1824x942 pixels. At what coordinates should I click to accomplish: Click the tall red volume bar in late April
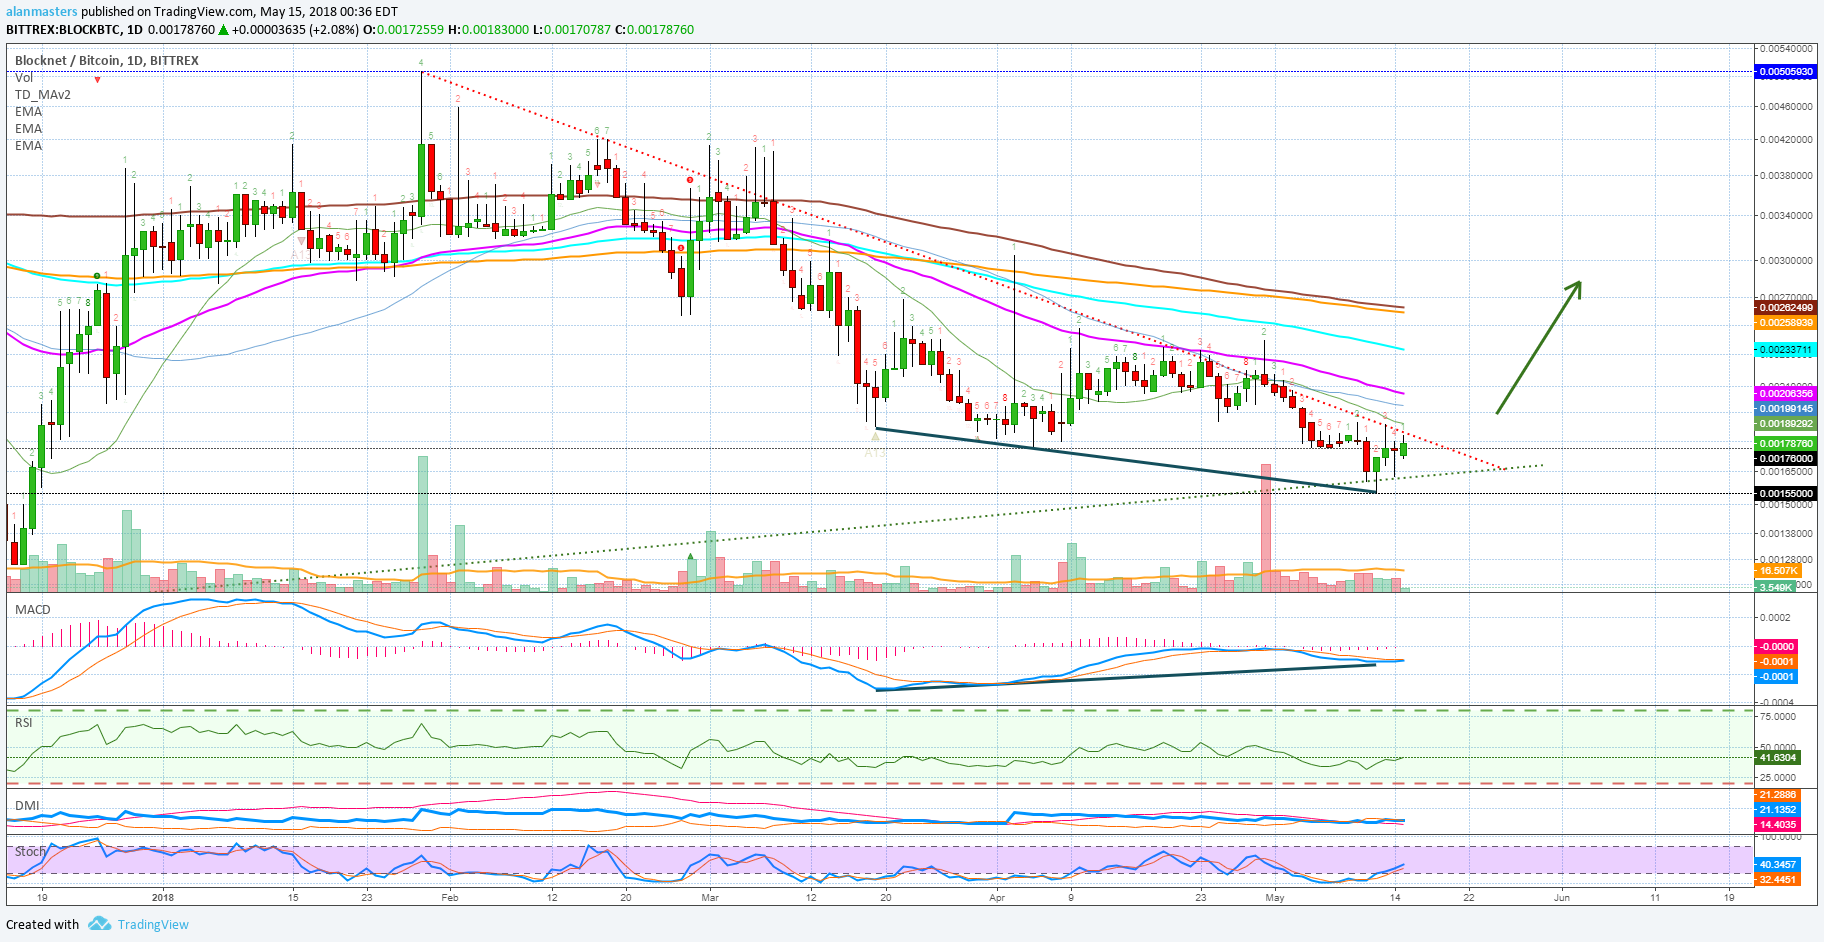(1266, 528)
